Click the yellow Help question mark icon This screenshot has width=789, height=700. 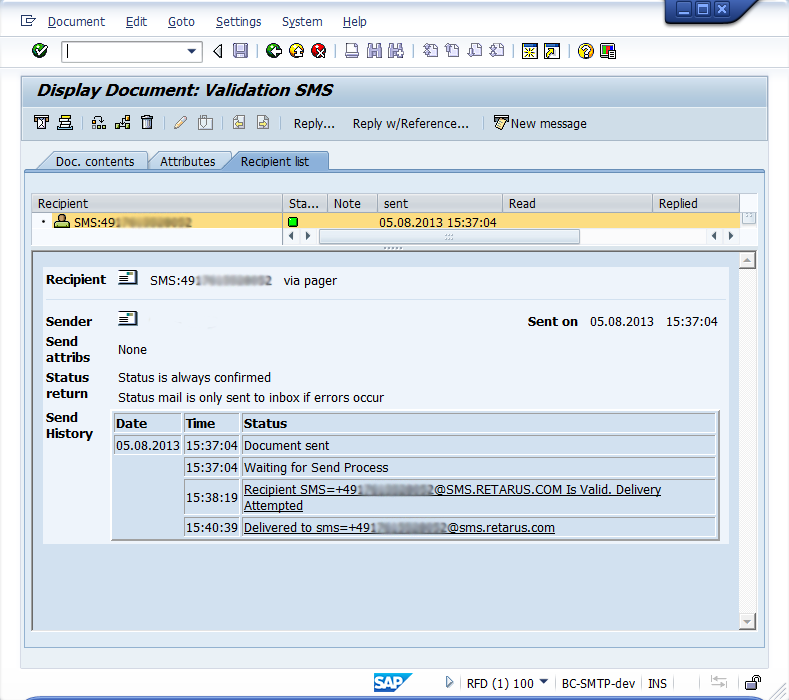tap(586, 51)
